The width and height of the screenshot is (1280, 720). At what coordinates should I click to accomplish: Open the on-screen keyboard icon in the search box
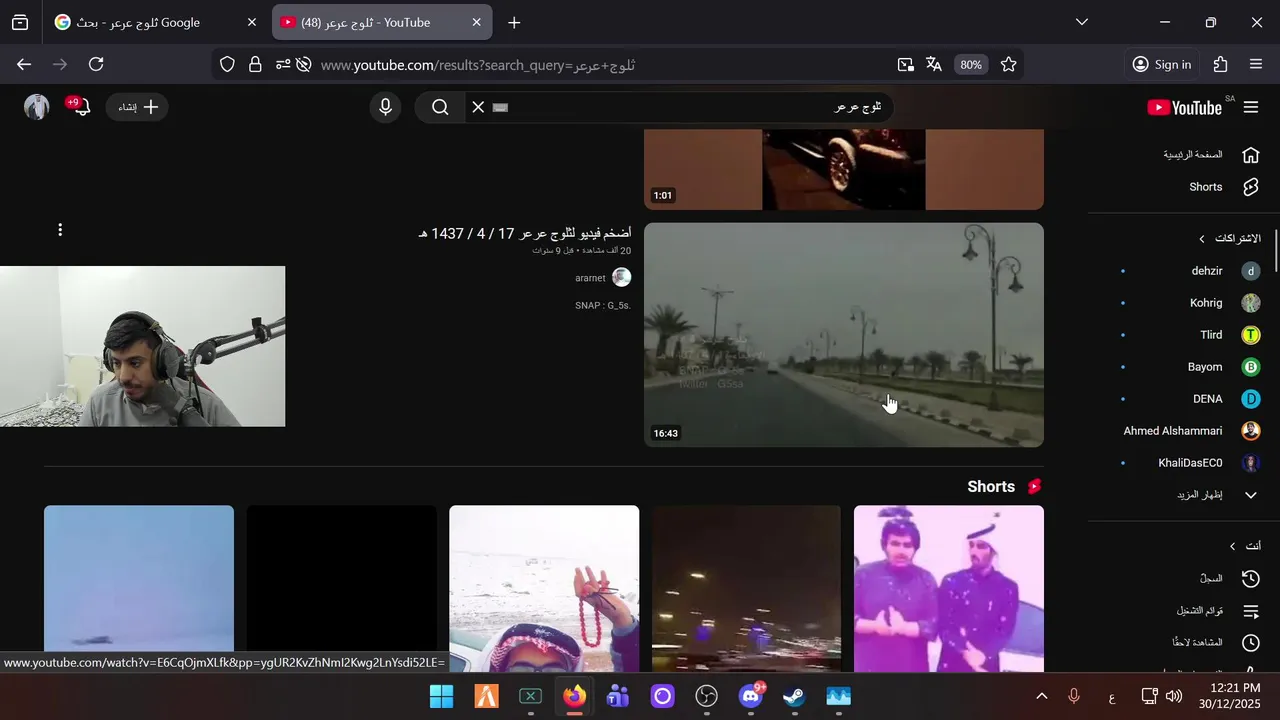[501, 107]
